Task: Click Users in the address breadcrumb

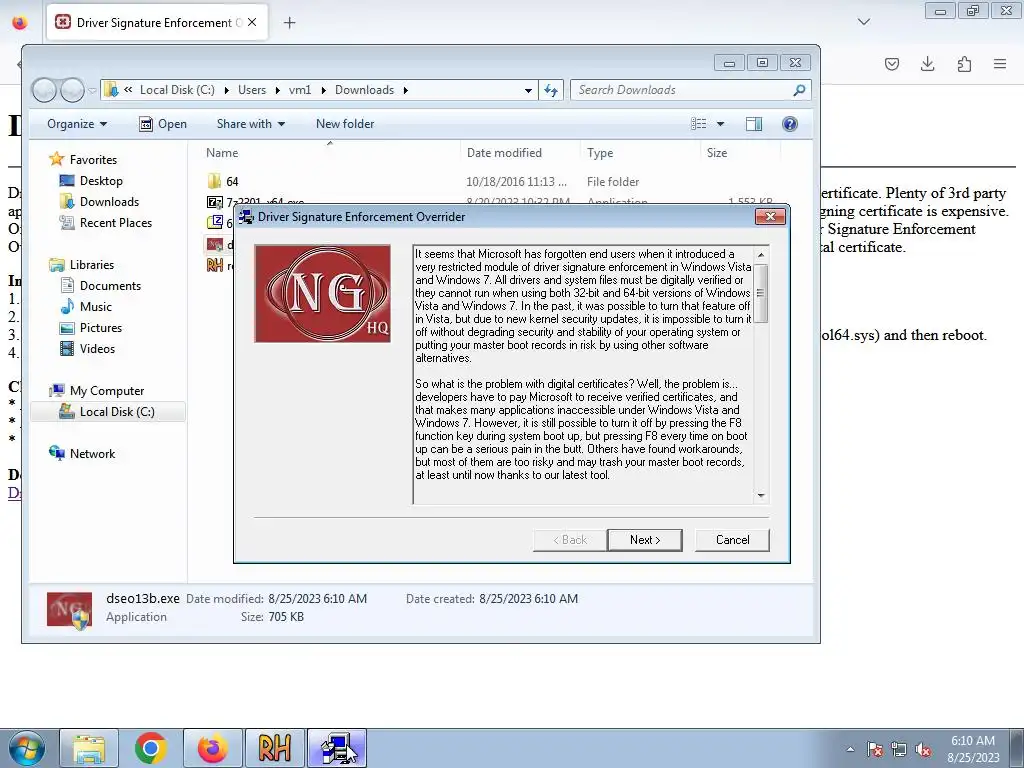Action: (252, 90)
